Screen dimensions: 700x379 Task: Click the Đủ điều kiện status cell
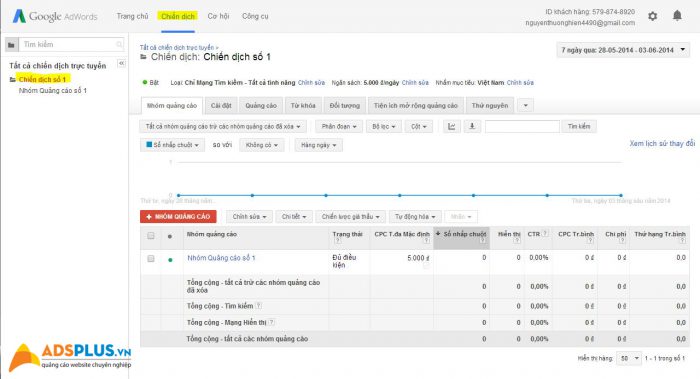[349, 262]
